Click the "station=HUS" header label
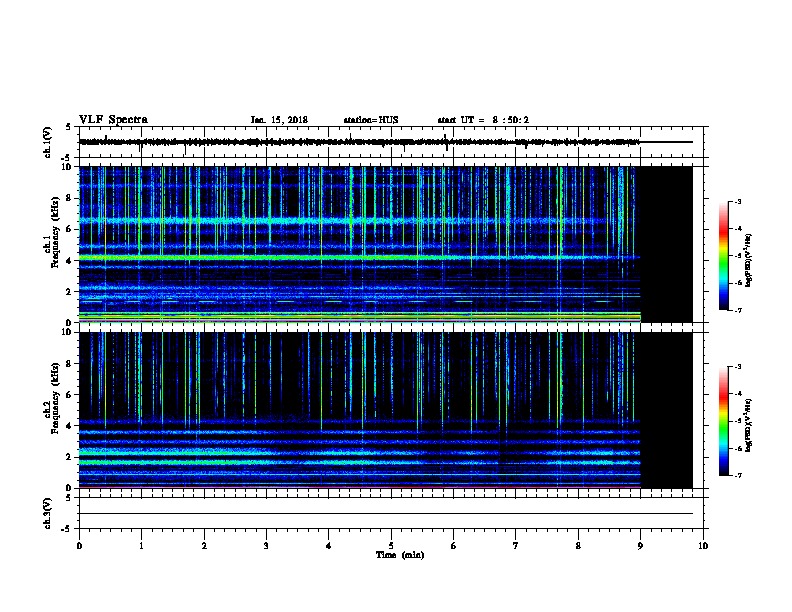 coord(371,120)
